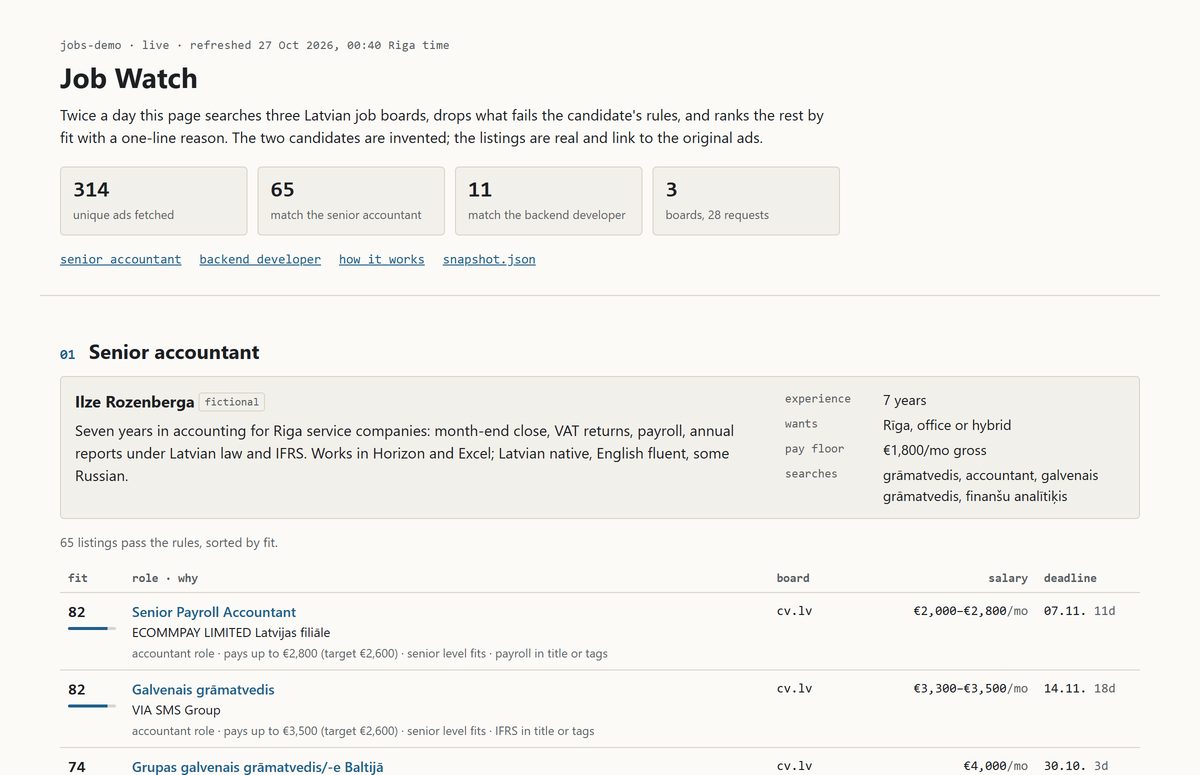Click the fit bar on the Galvenais grāmatvedis row

point(92,706)
